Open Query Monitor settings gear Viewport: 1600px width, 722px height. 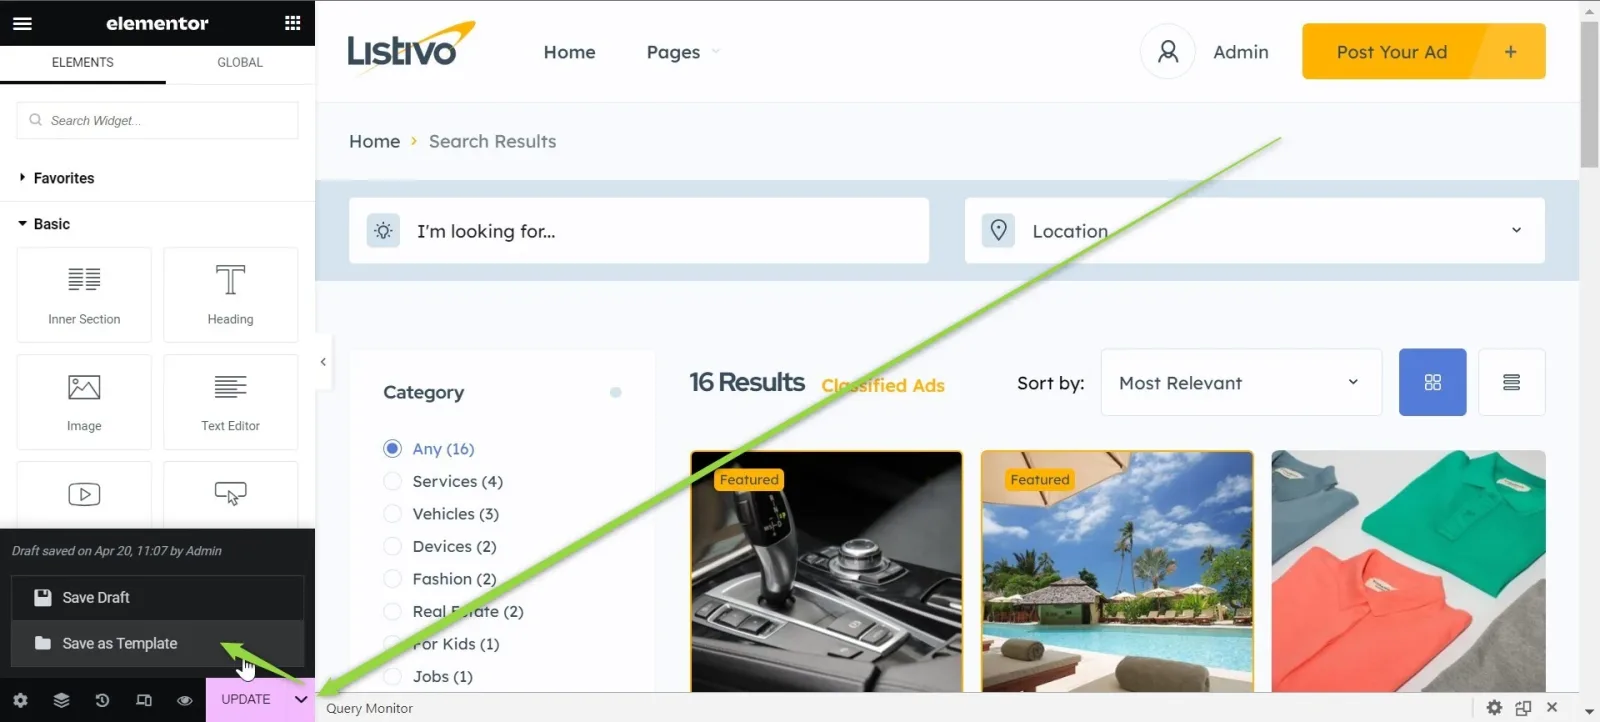click(1494, 707)
